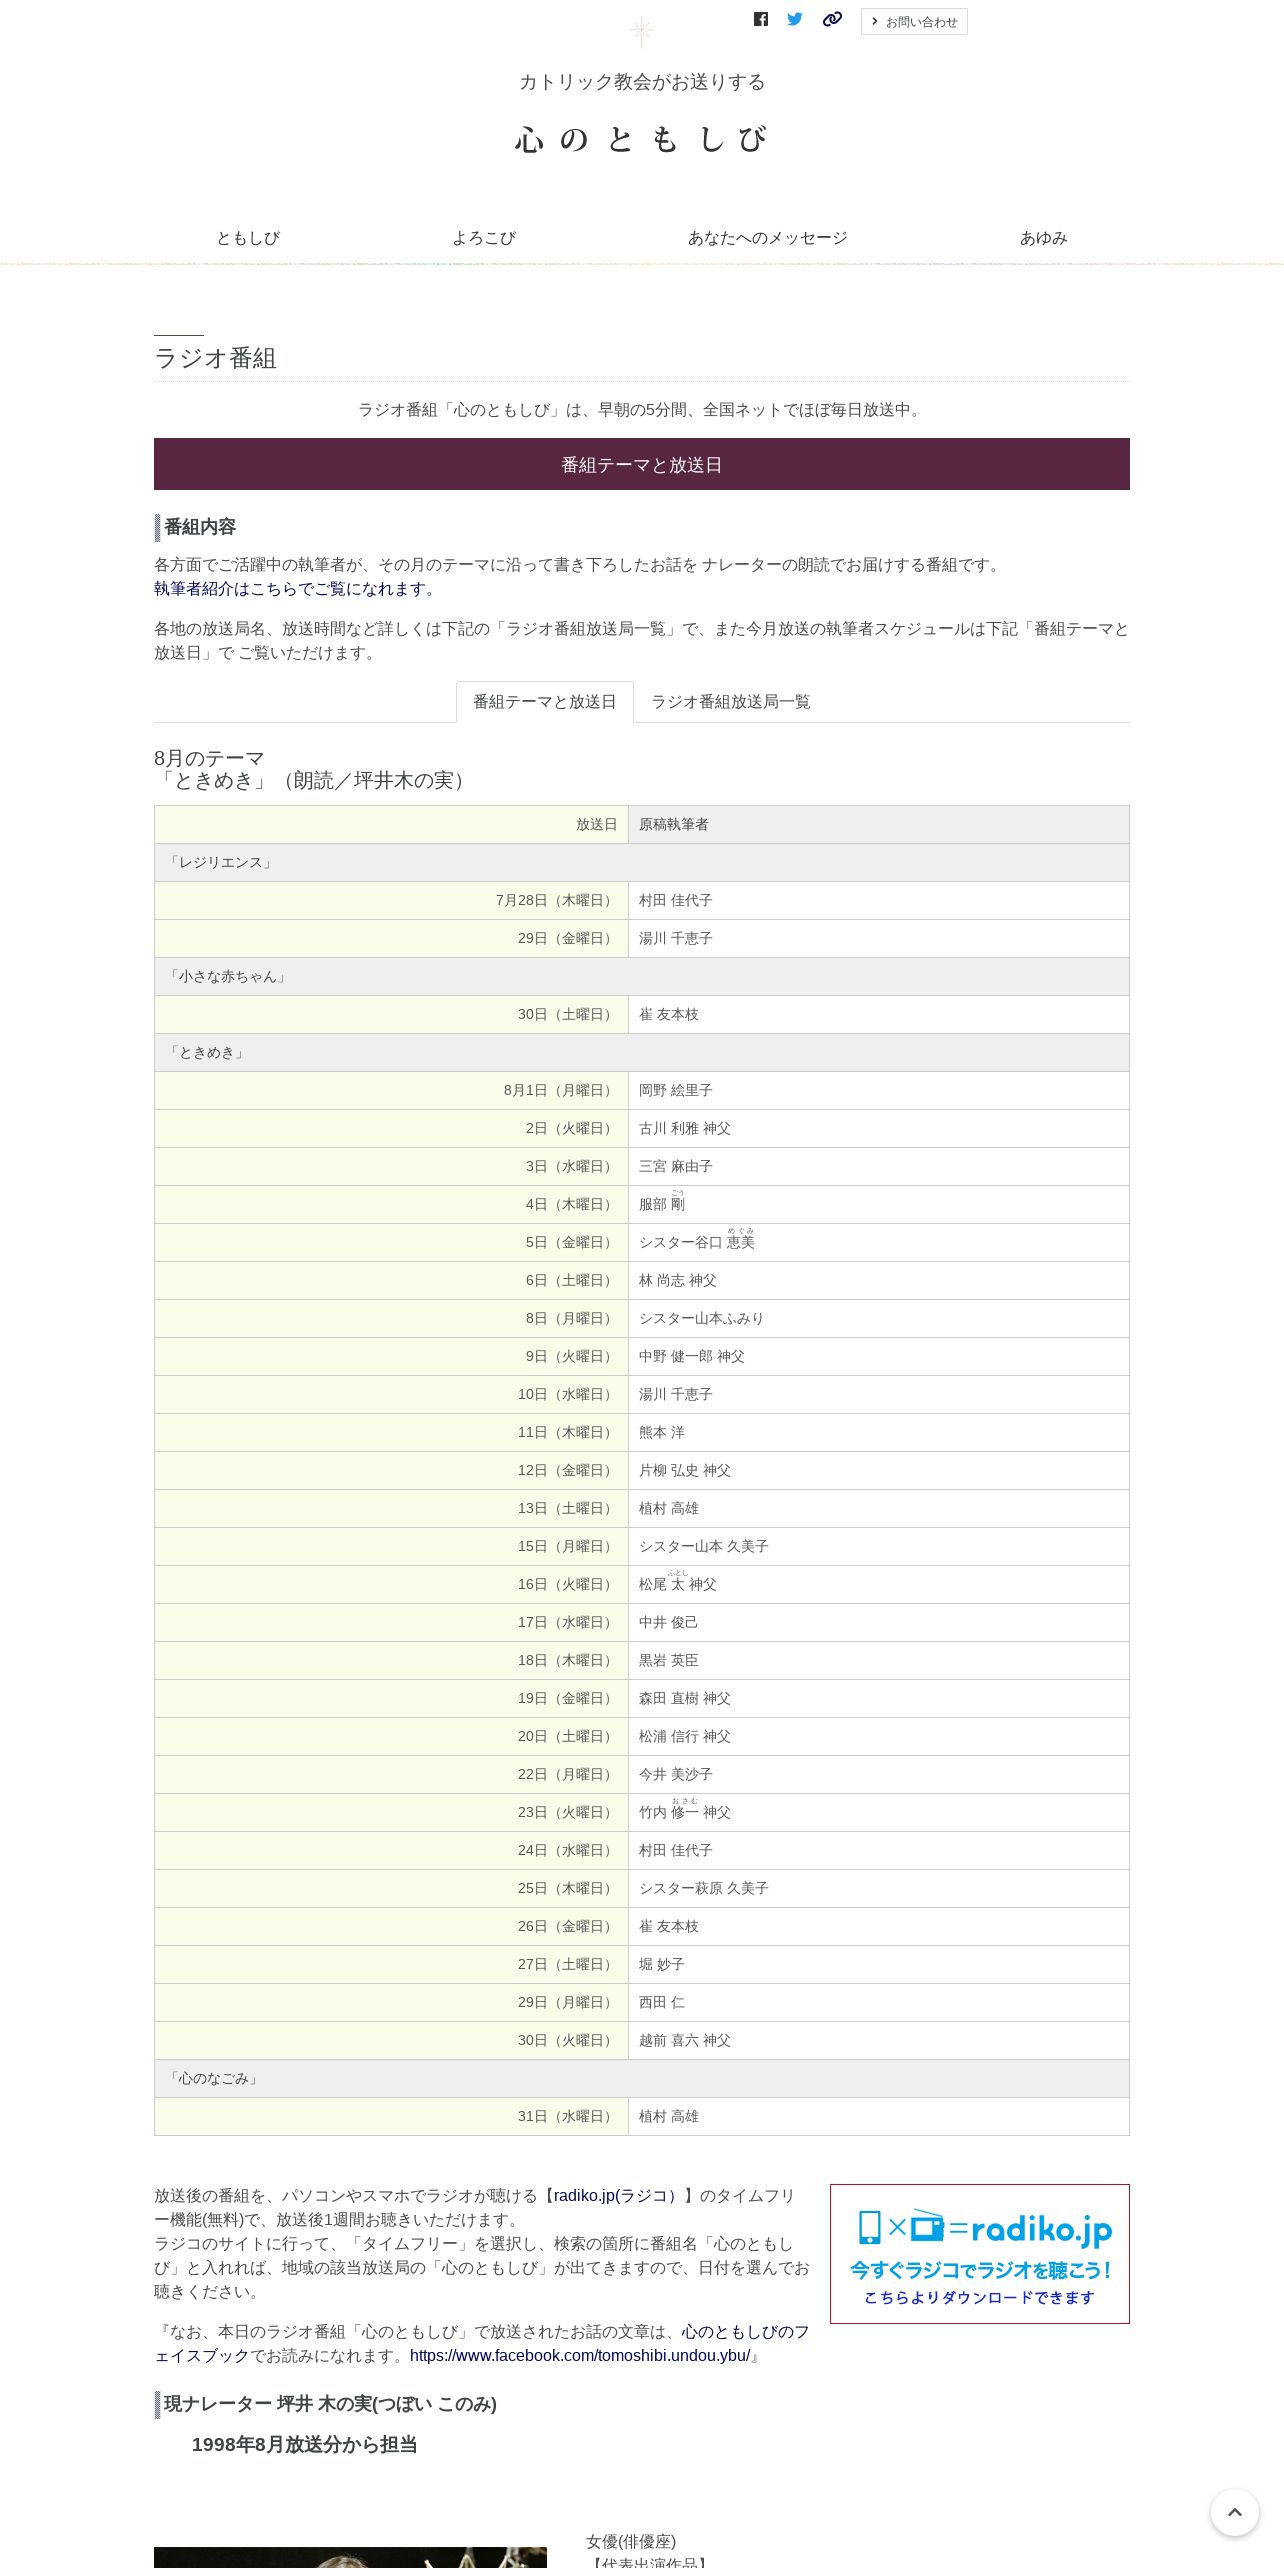
Task: Click author 古川 利雅 神父
Action: [685, 1129]
